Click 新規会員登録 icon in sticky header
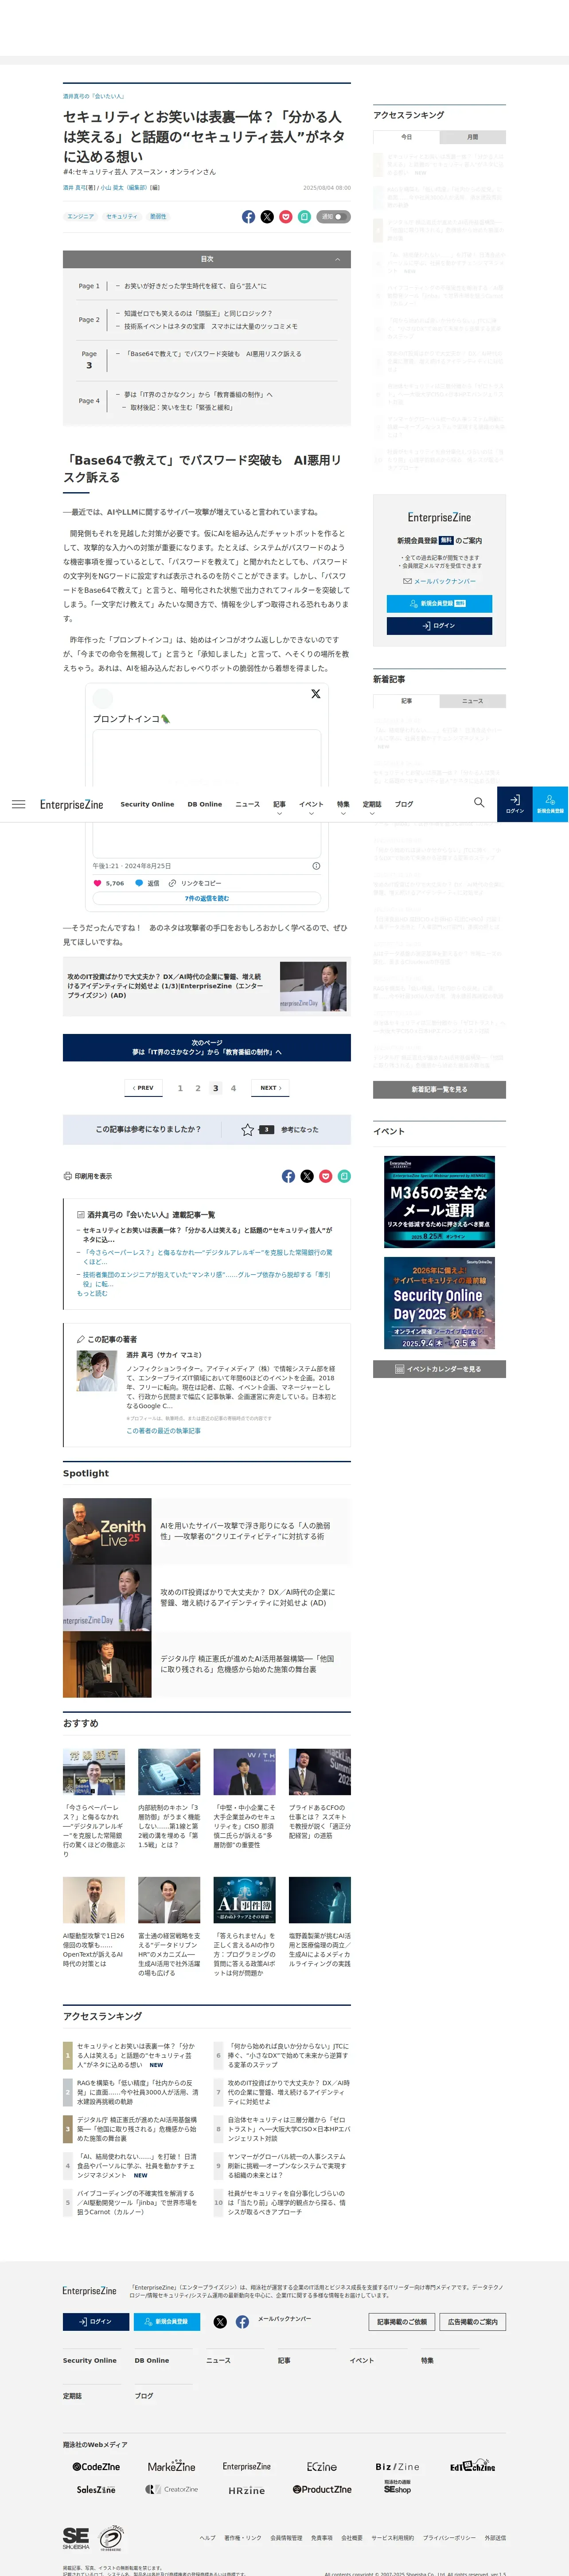Image resolution: width=569 pixels, height=2576 pixels. pyautogui.click(x=550, y=804)
